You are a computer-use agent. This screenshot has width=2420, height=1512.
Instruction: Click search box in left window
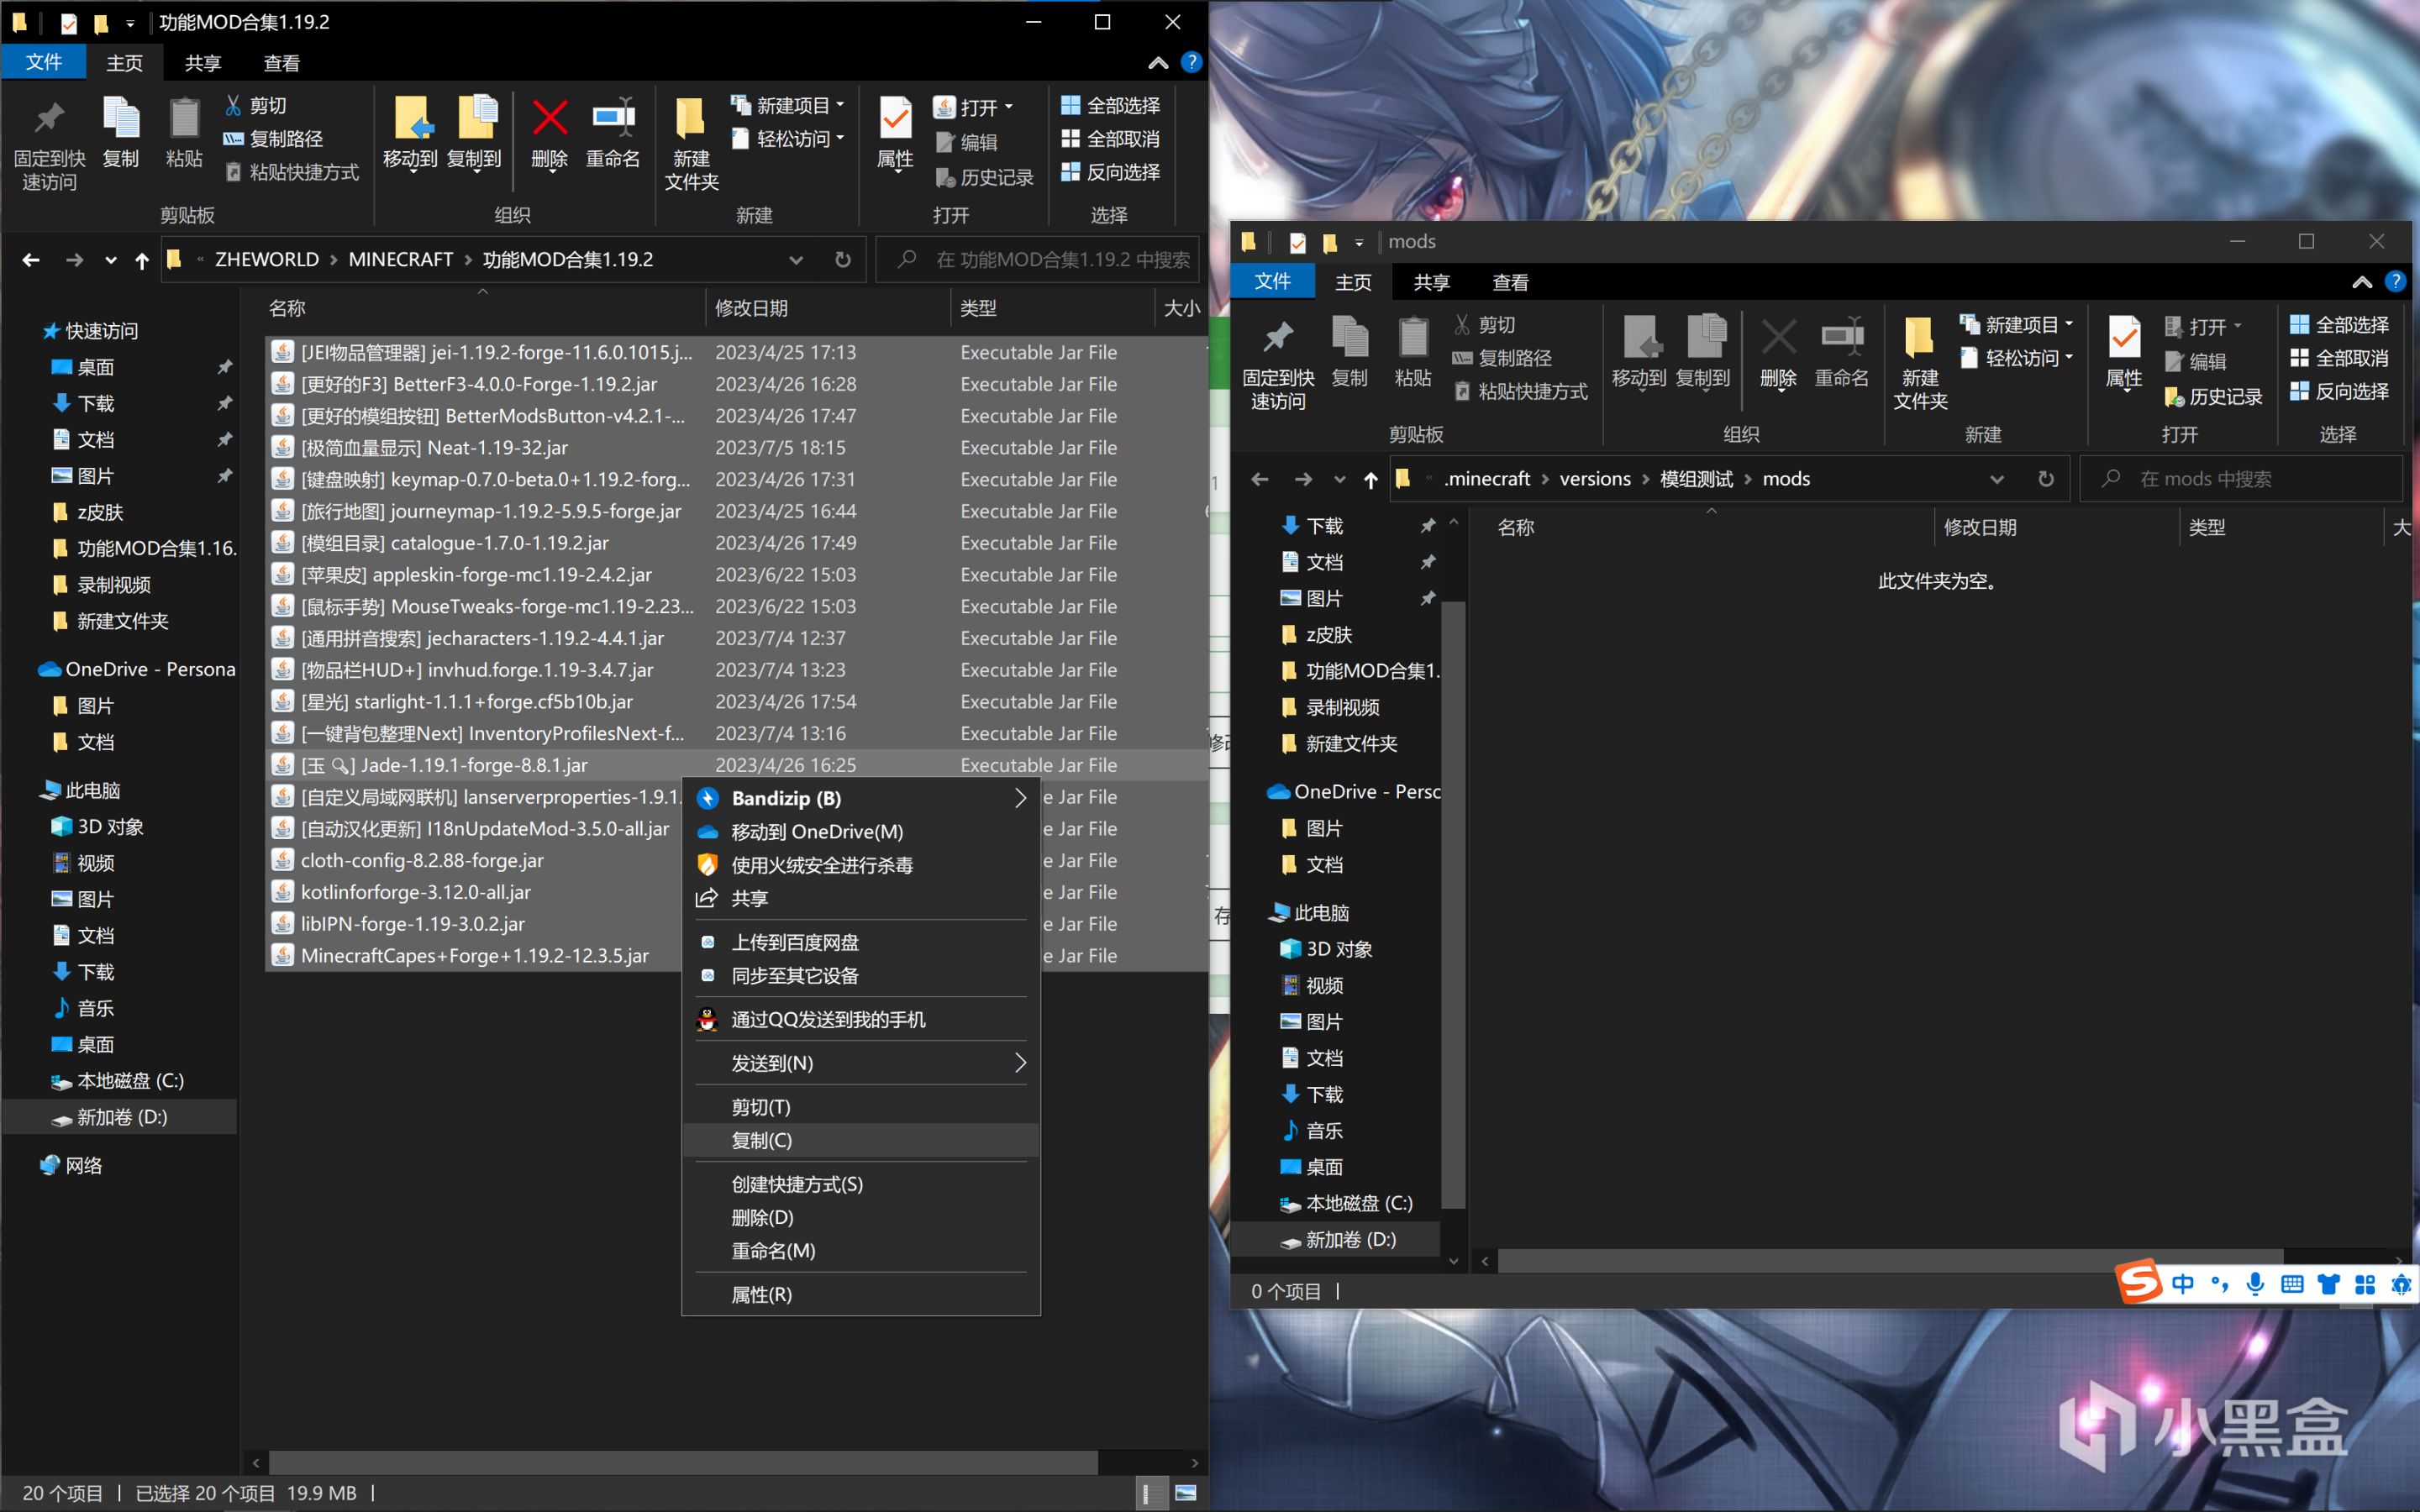pyautogui.click(x=1038, y=260)
